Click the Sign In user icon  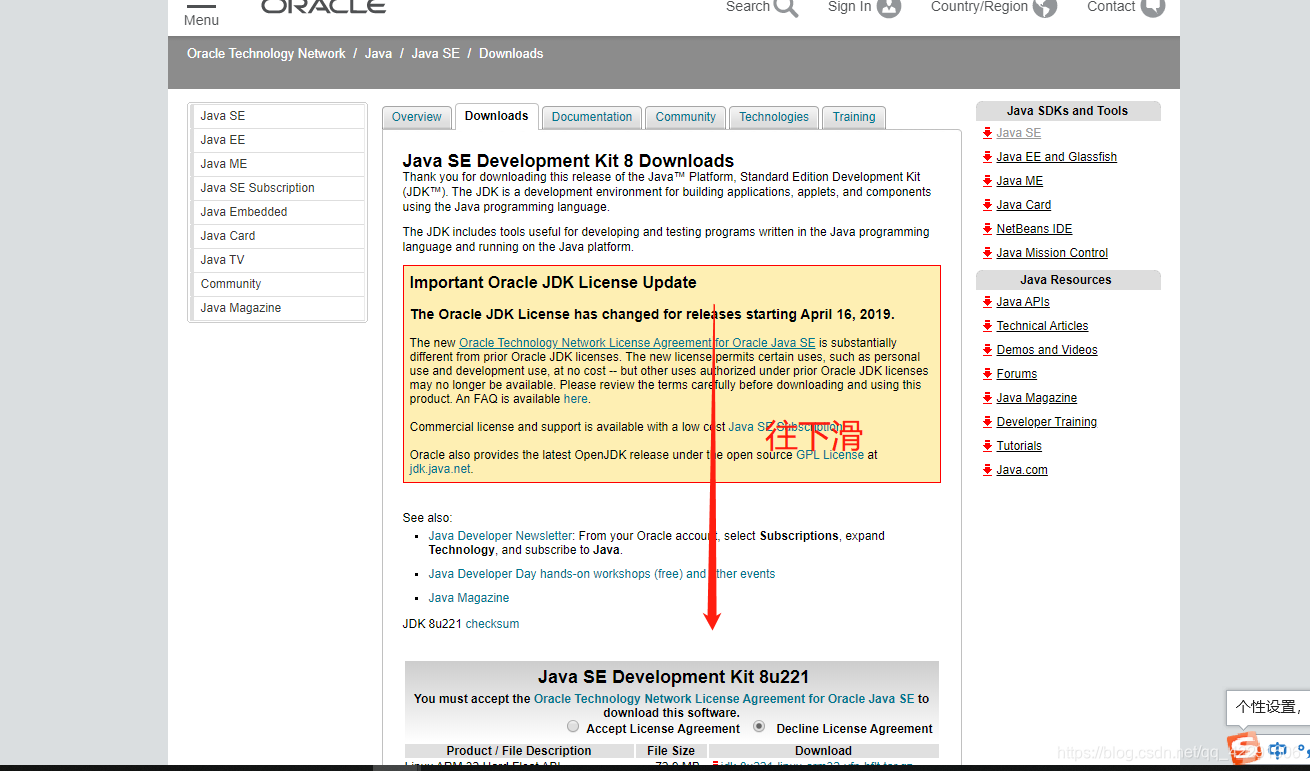coord(889,8)
